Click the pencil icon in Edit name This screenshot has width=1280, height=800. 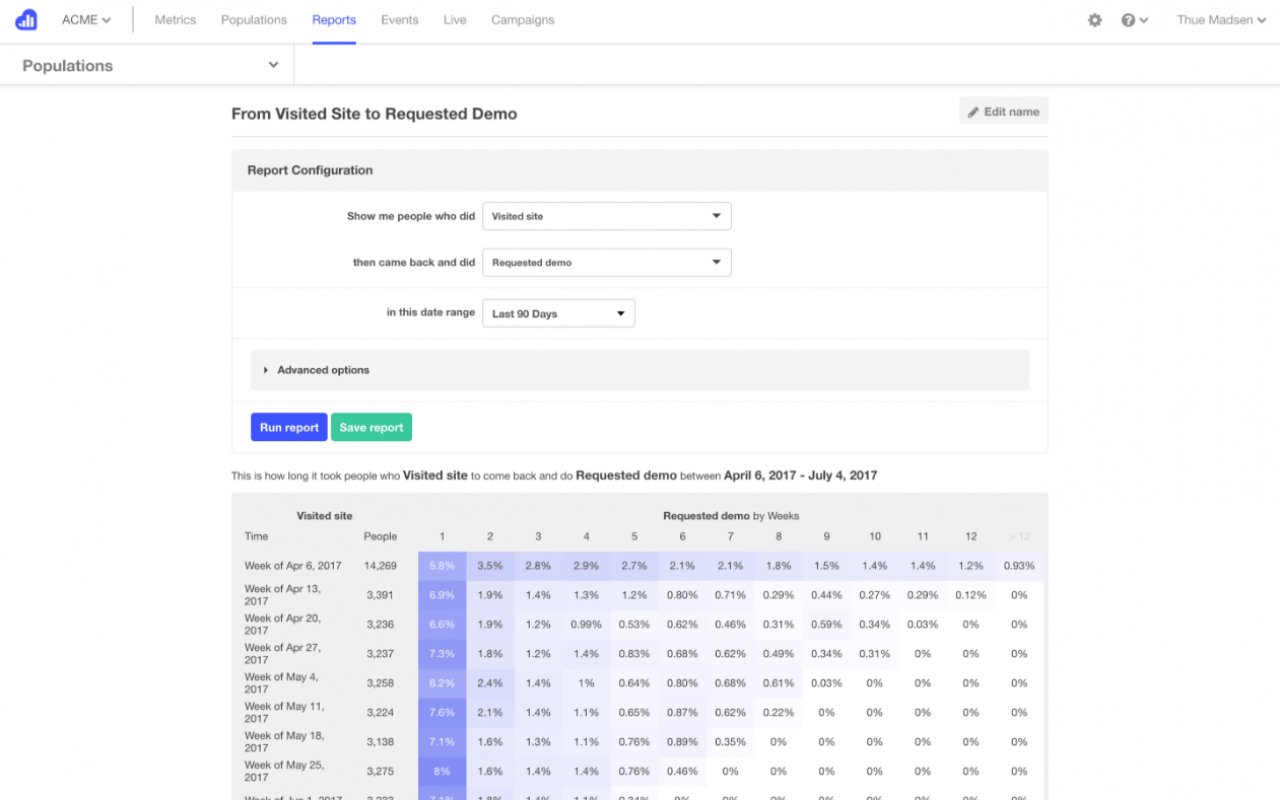974,112
